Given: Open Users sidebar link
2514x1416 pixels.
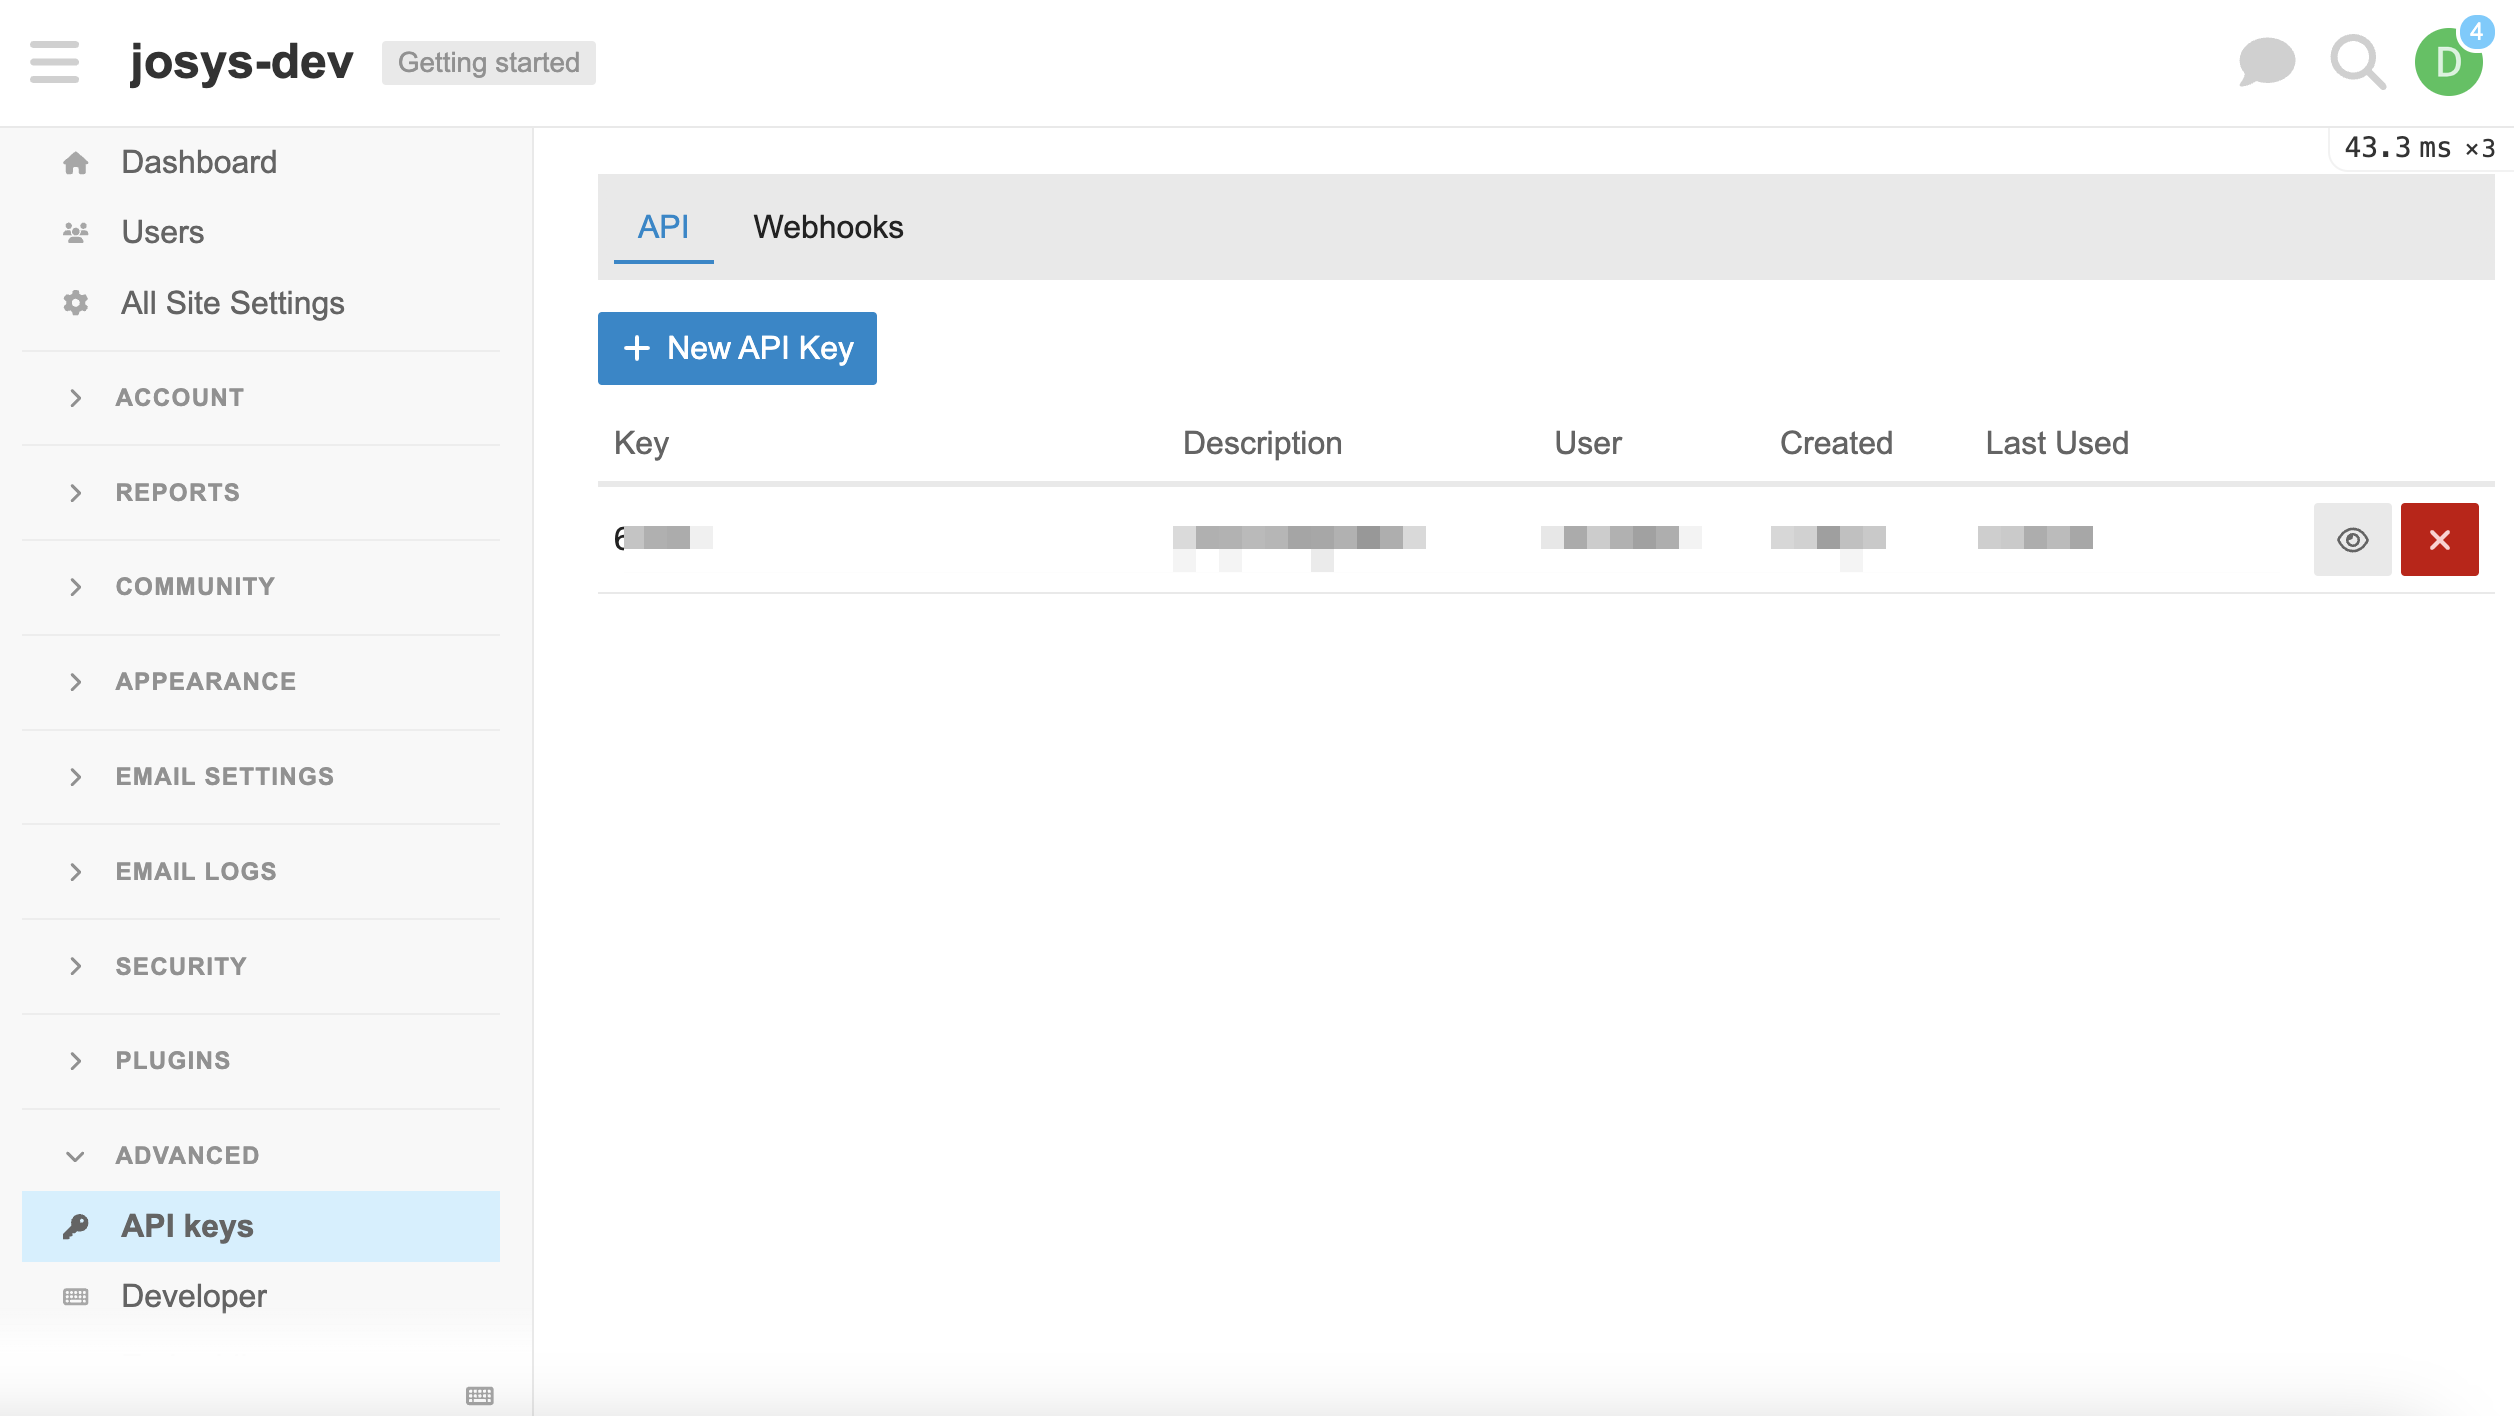Looking at the screenshot, I should (x=162, y=232).
